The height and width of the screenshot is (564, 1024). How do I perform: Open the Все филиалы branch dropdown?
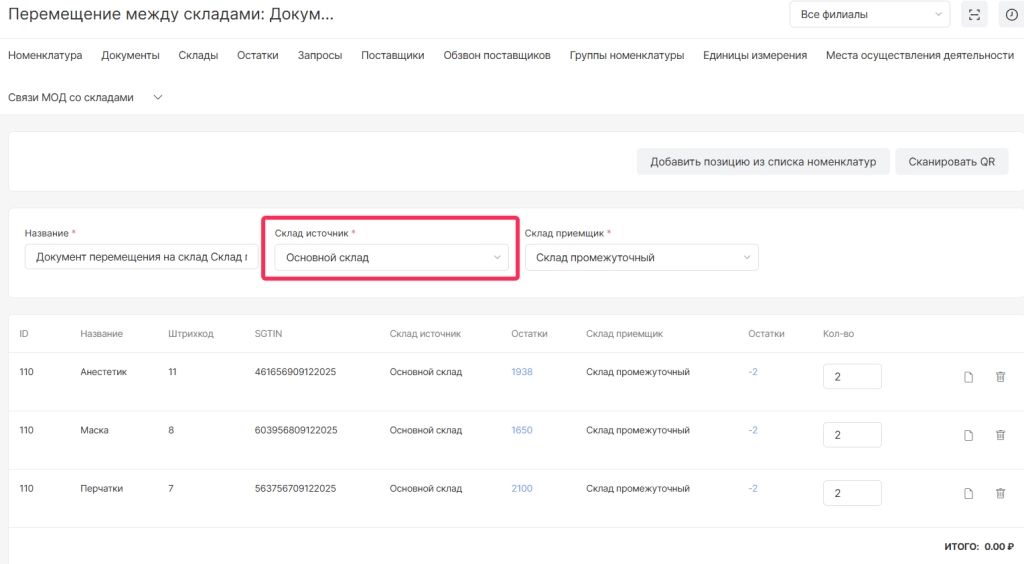pyautogui.click(x=868, y=15)
